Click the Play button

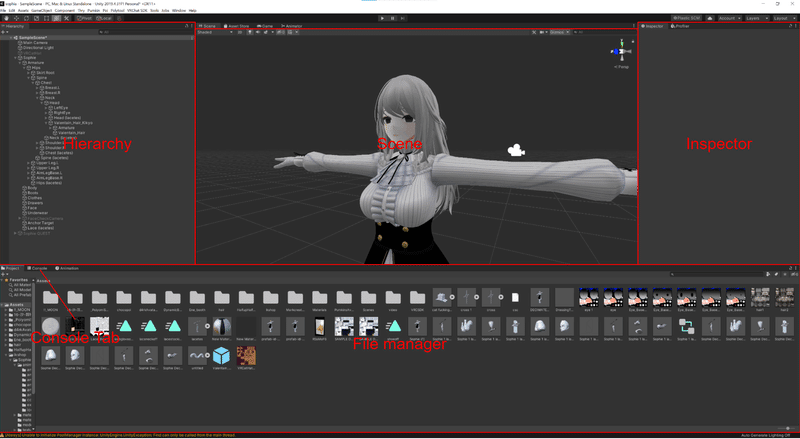point(382,18)
